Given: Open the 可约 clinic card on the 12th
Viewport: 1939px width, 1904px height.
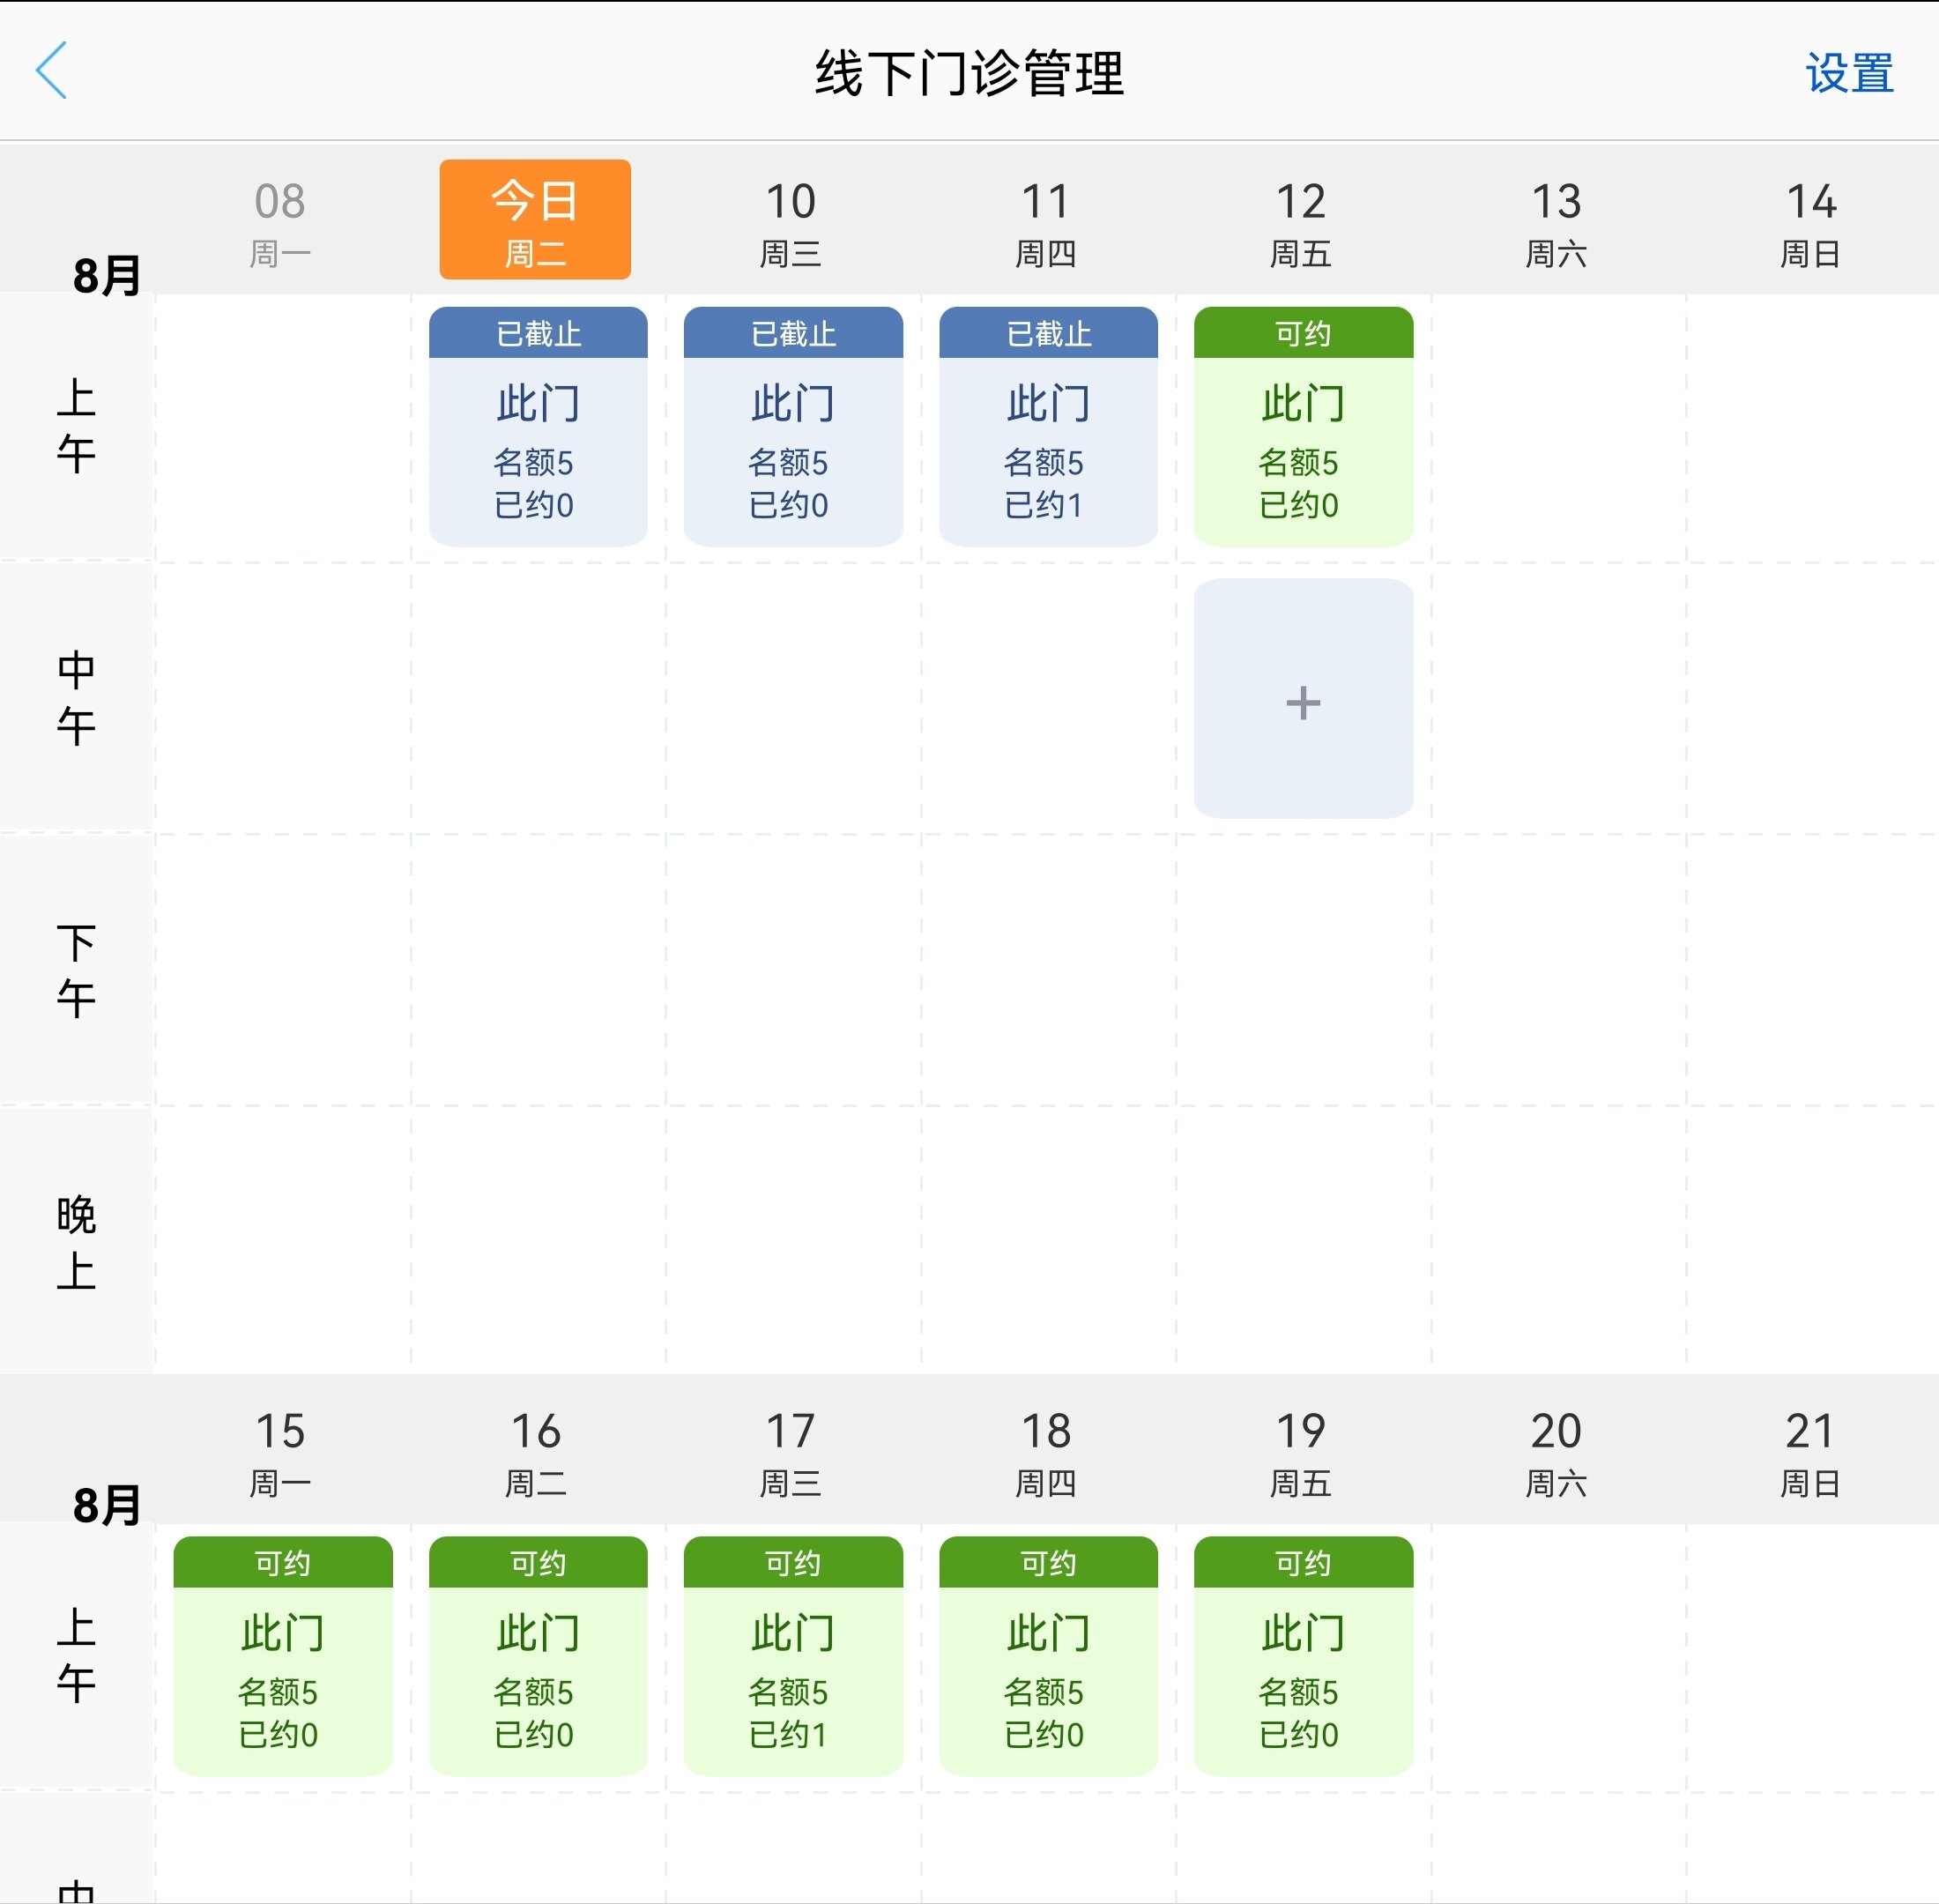Looking at the screenshot, I should (1303, 426).
